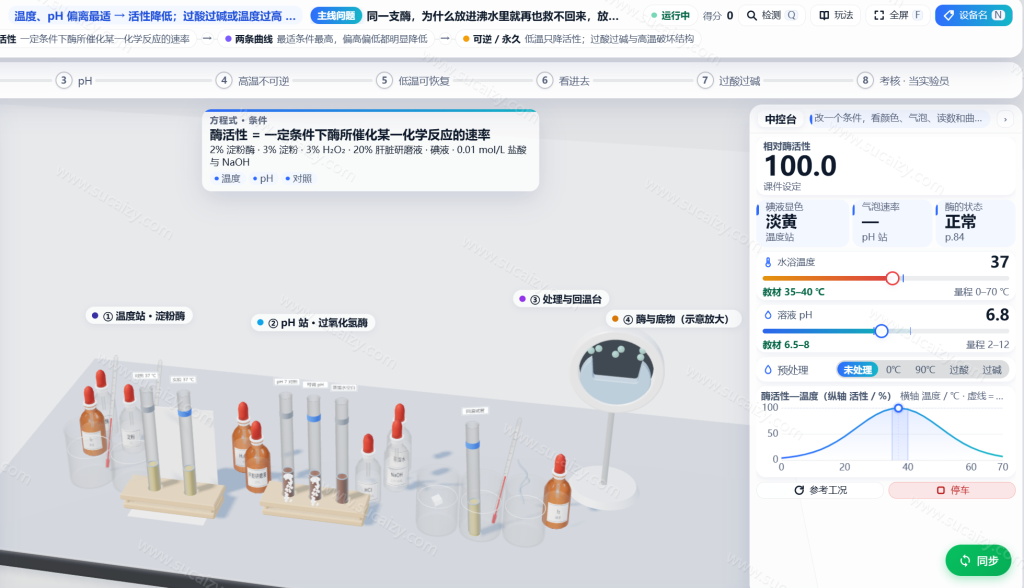This screenshot has height=588, width=1024.
Task: Open the 气泡速率 readout card
Action: (892, 222)
